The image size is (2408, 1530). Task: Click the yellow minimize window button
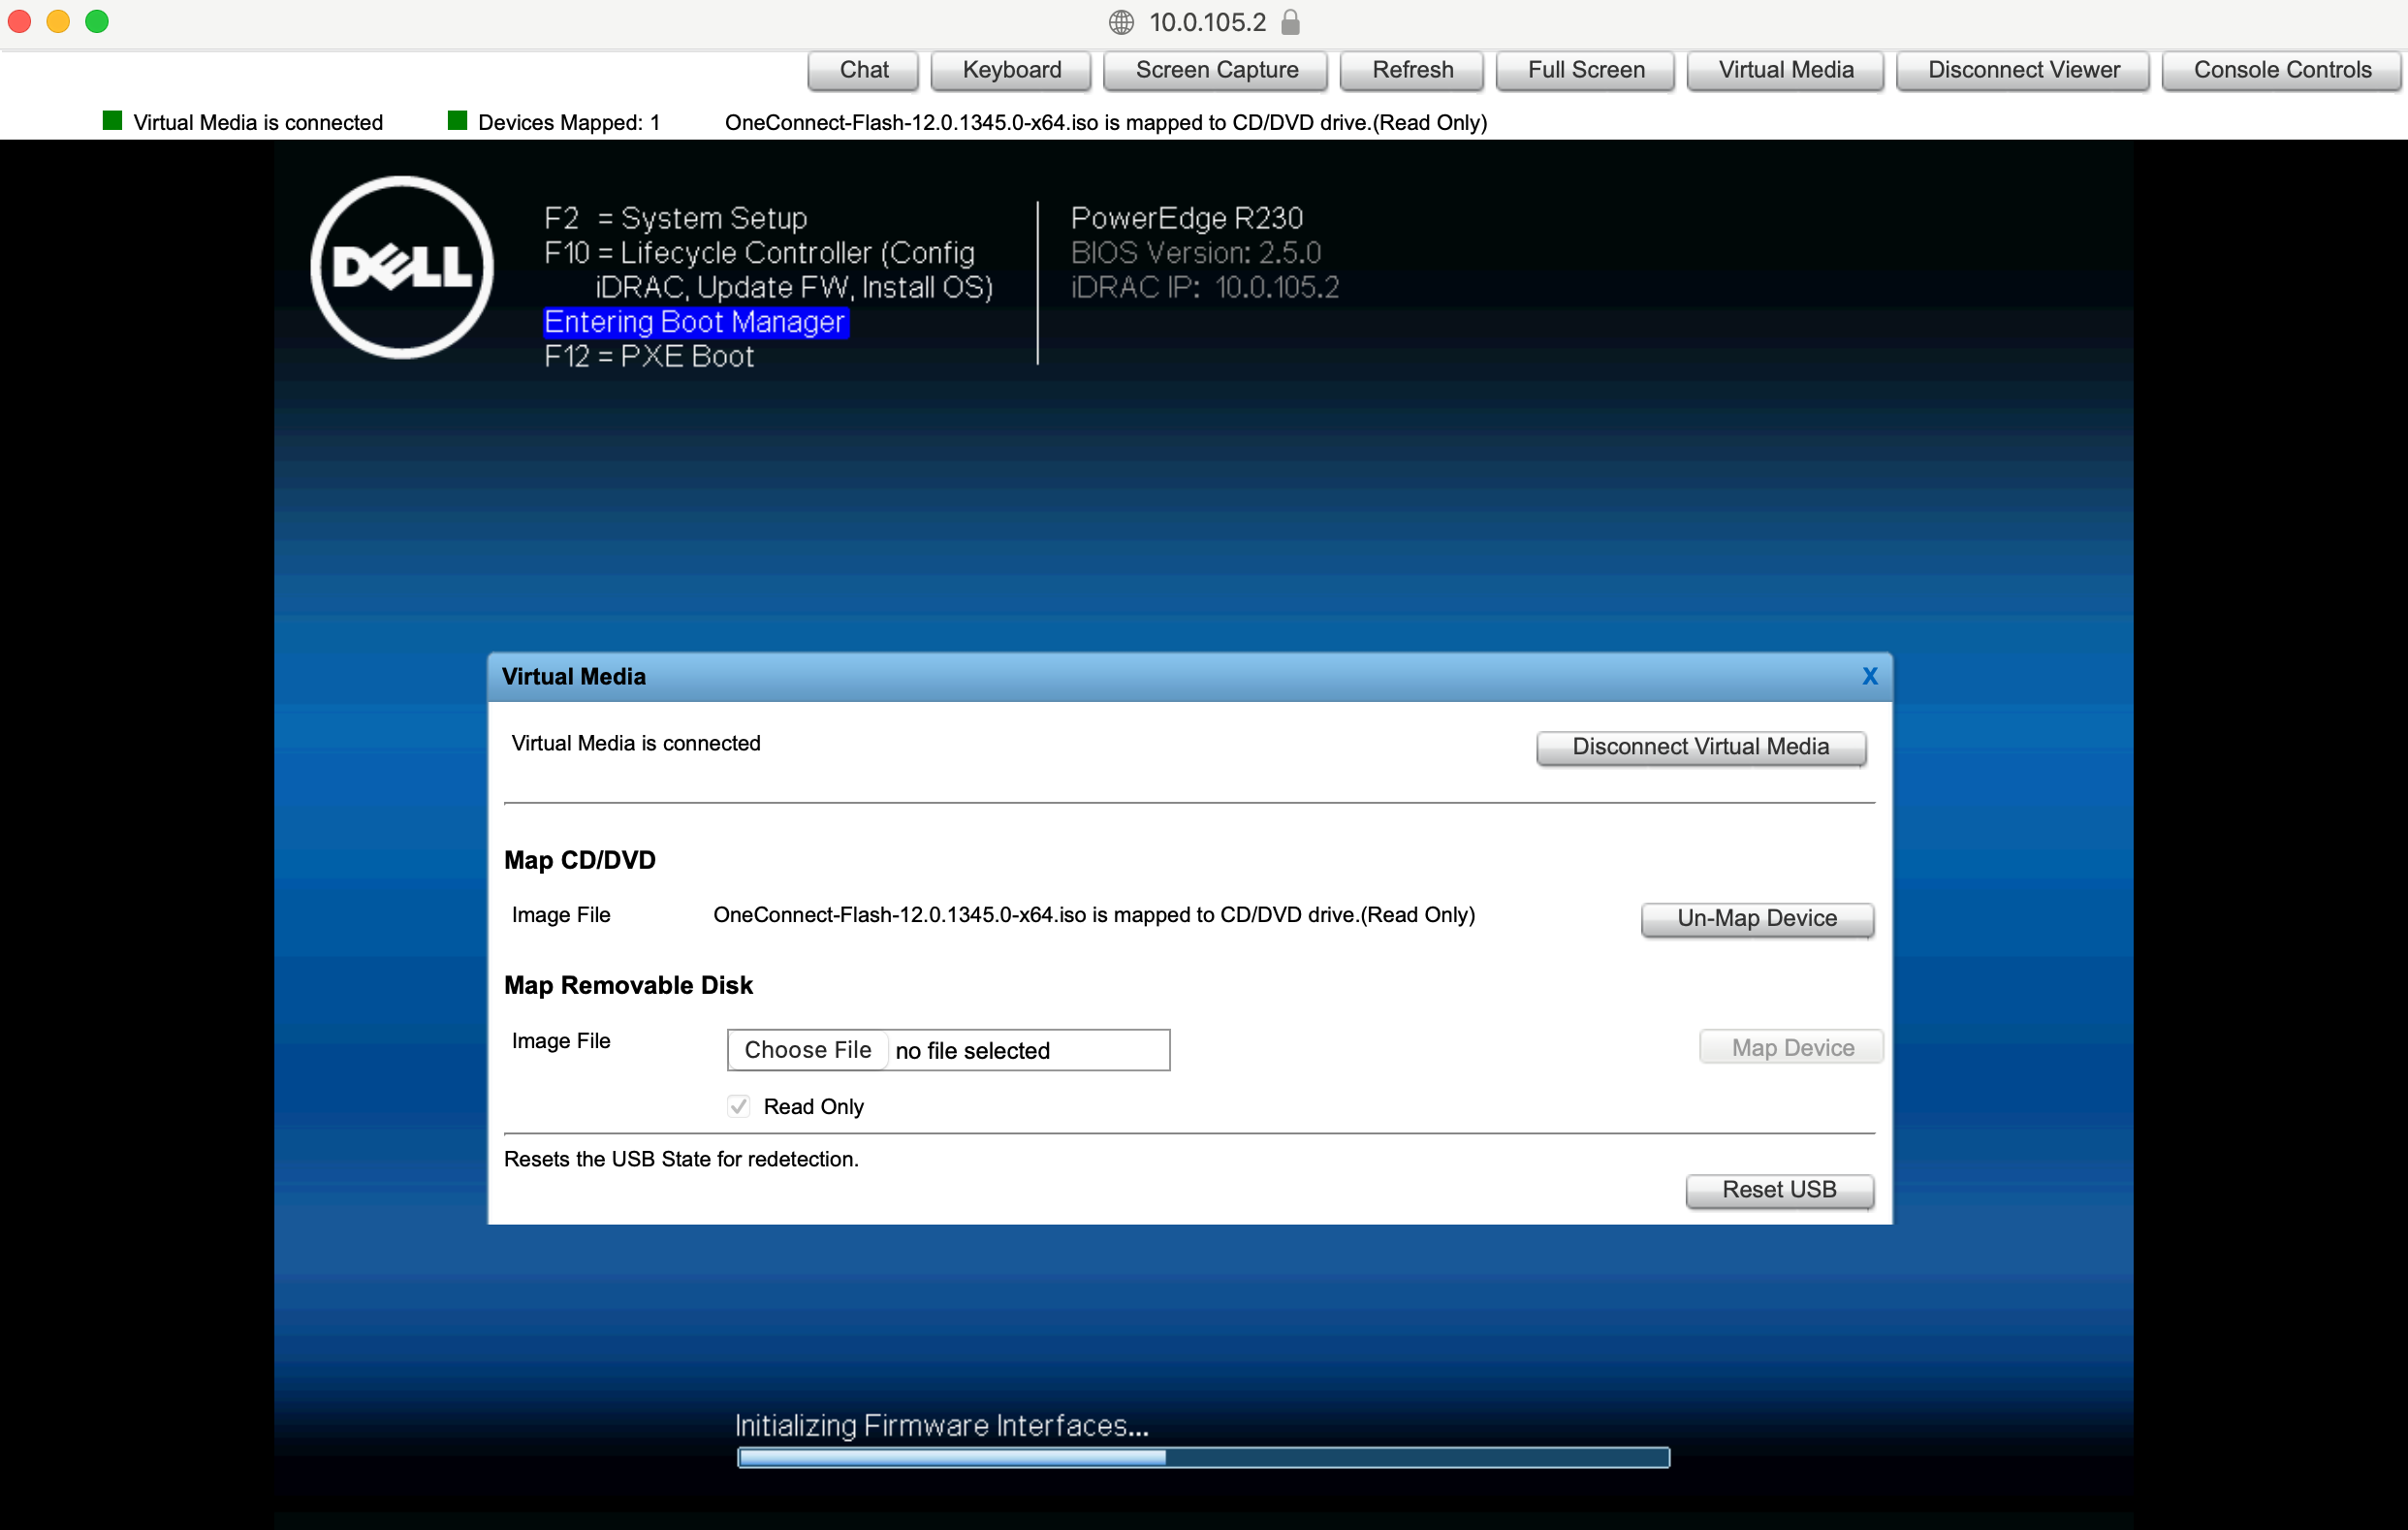58,21
